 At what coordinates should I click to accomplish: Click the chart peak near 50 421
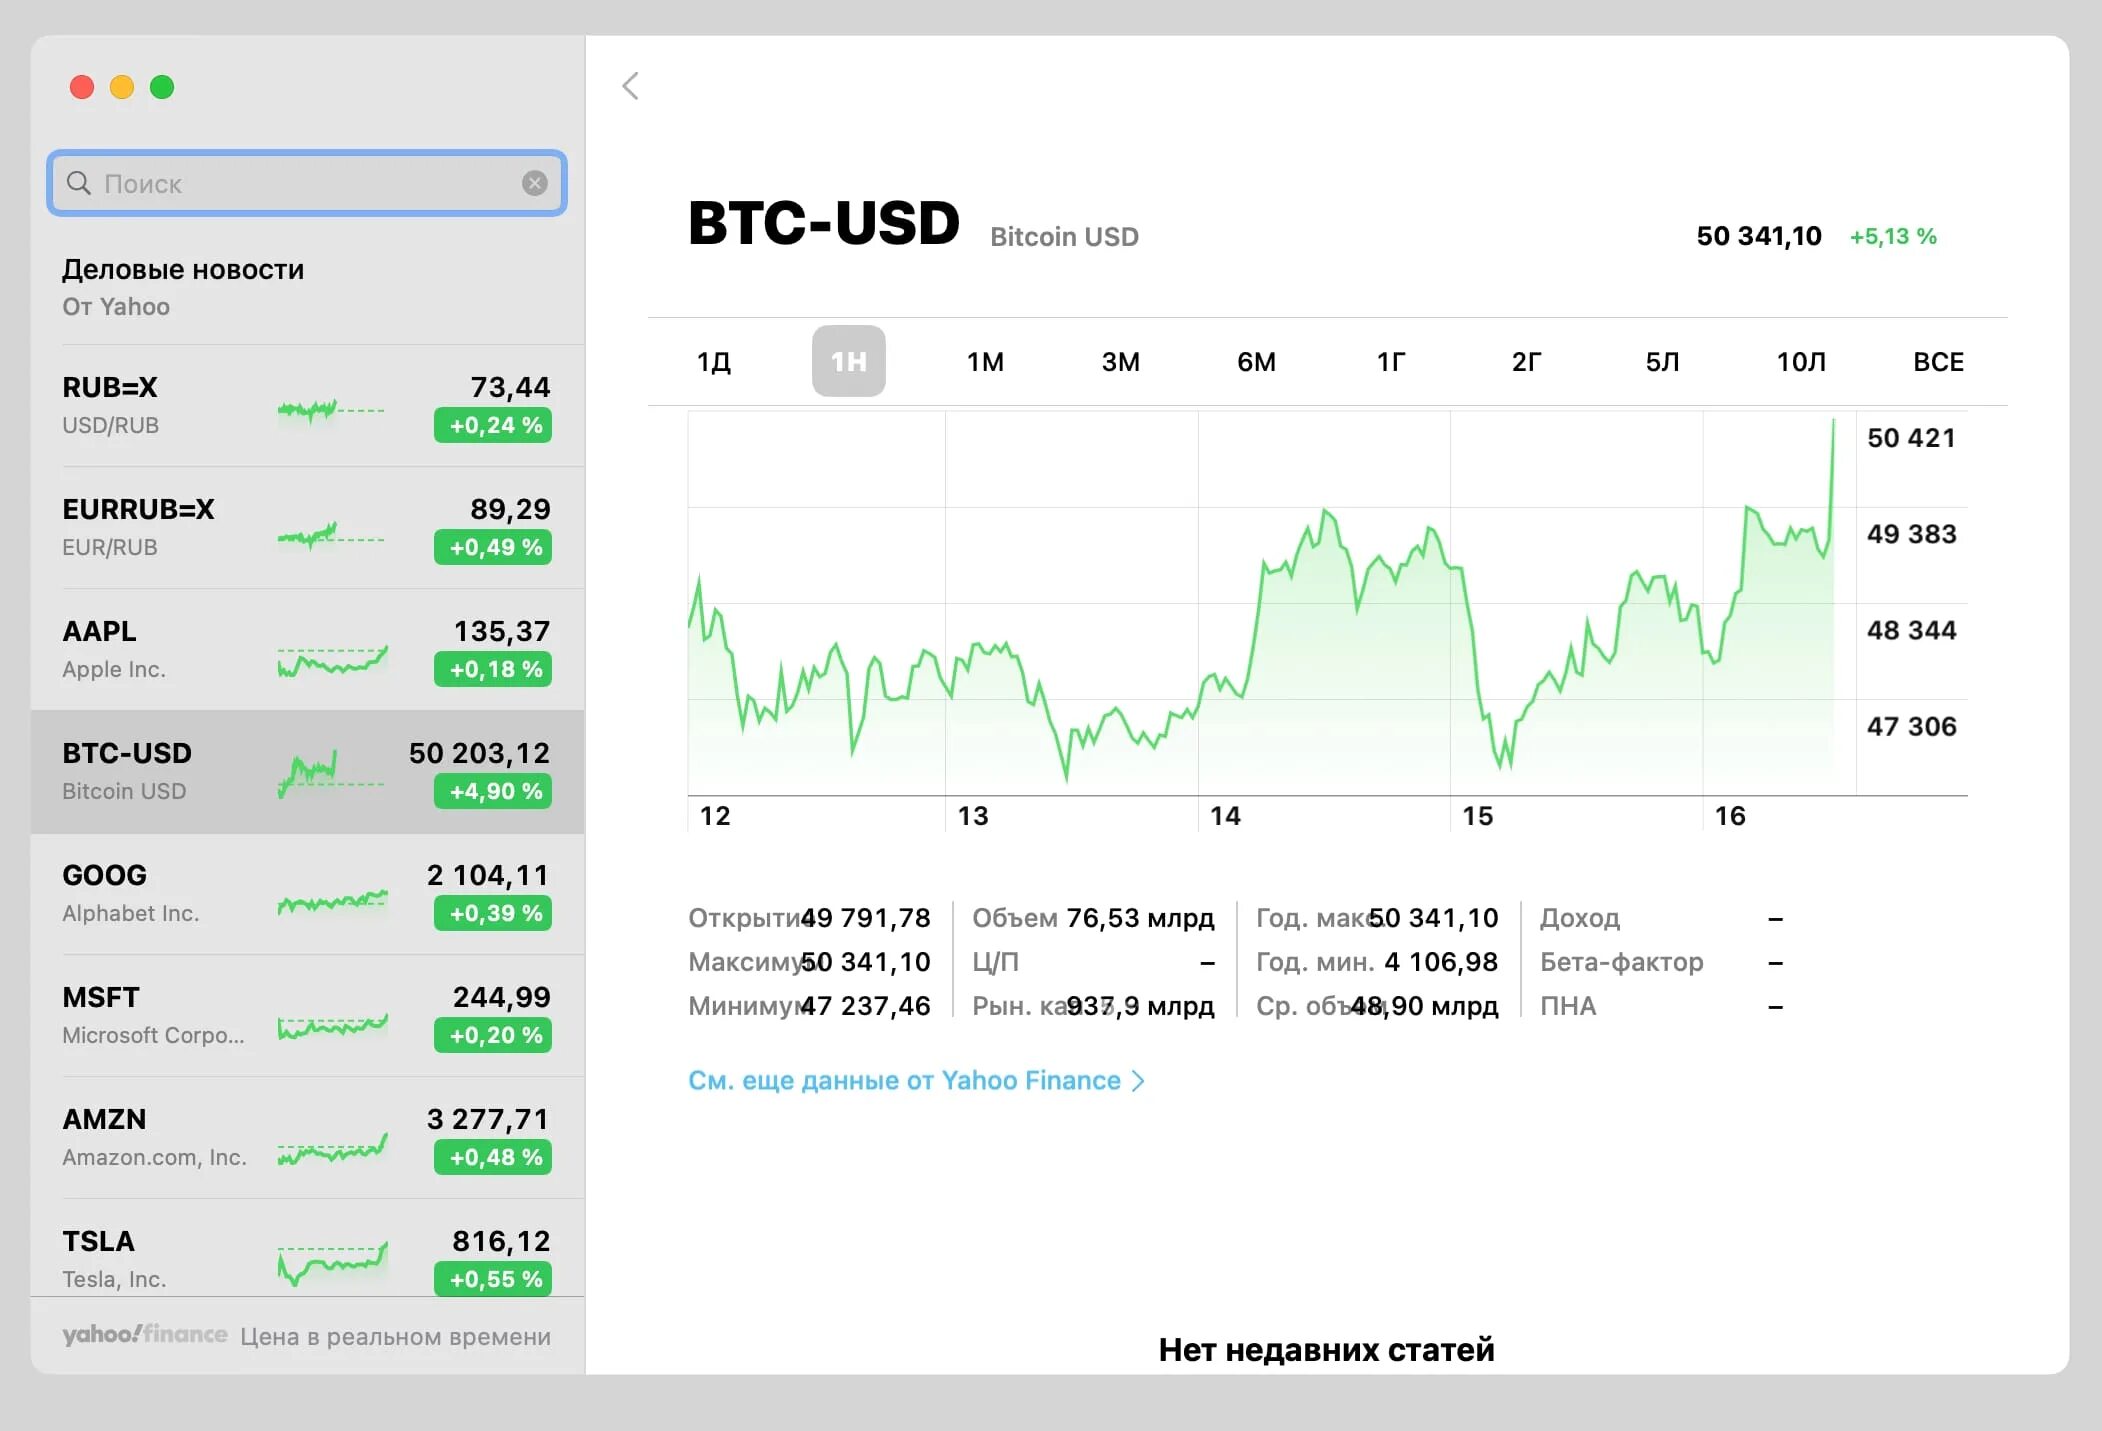click(1833, 422)
